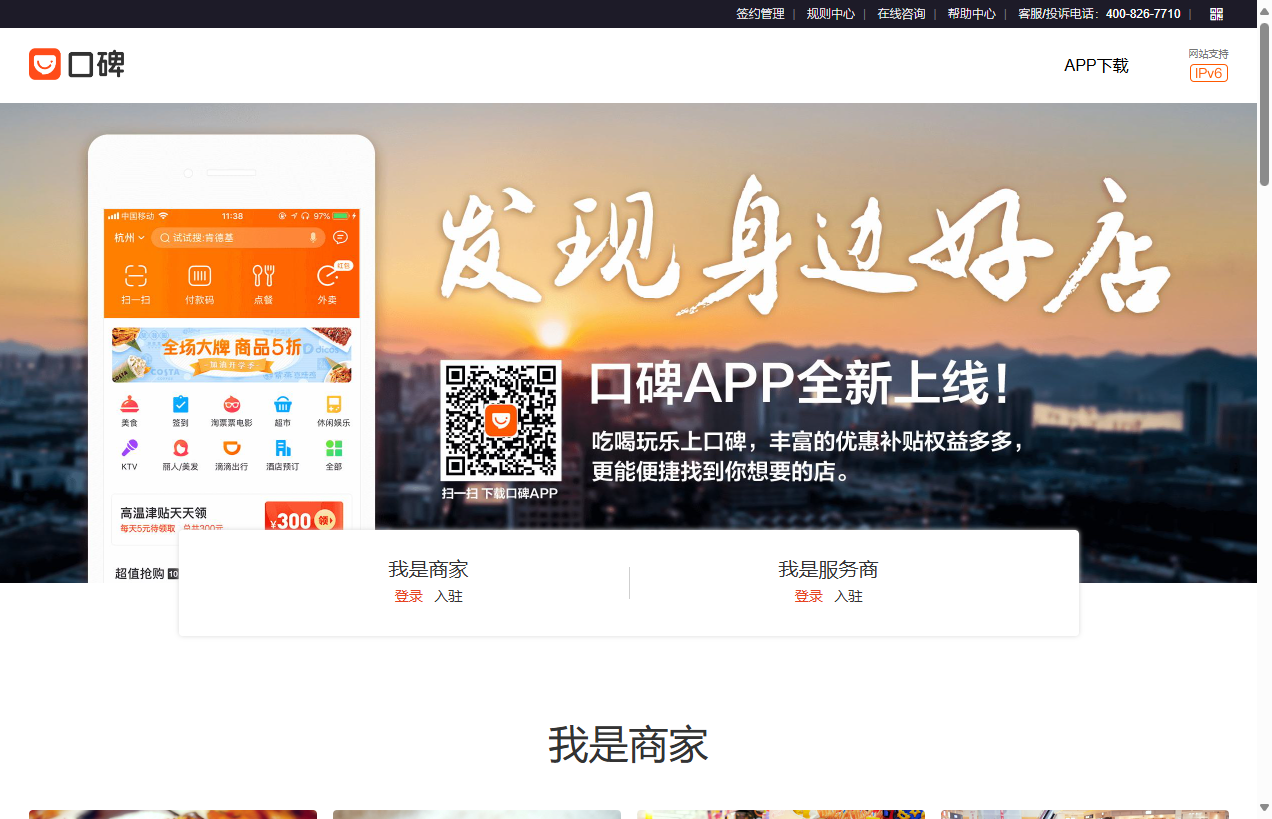Image resolution: width=1272 pixels, height=819 pixels.
Task: Tap the 扫一扫 scan icon on phone
Action: coord(136,277)
